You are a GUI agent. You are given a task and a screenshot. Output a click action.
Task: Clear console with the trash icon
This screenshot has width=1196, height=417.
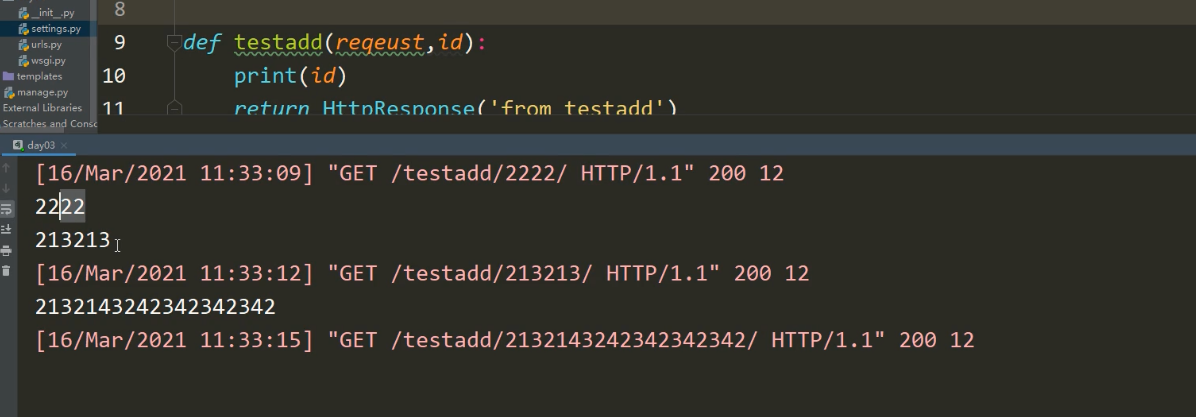[7, 270]
